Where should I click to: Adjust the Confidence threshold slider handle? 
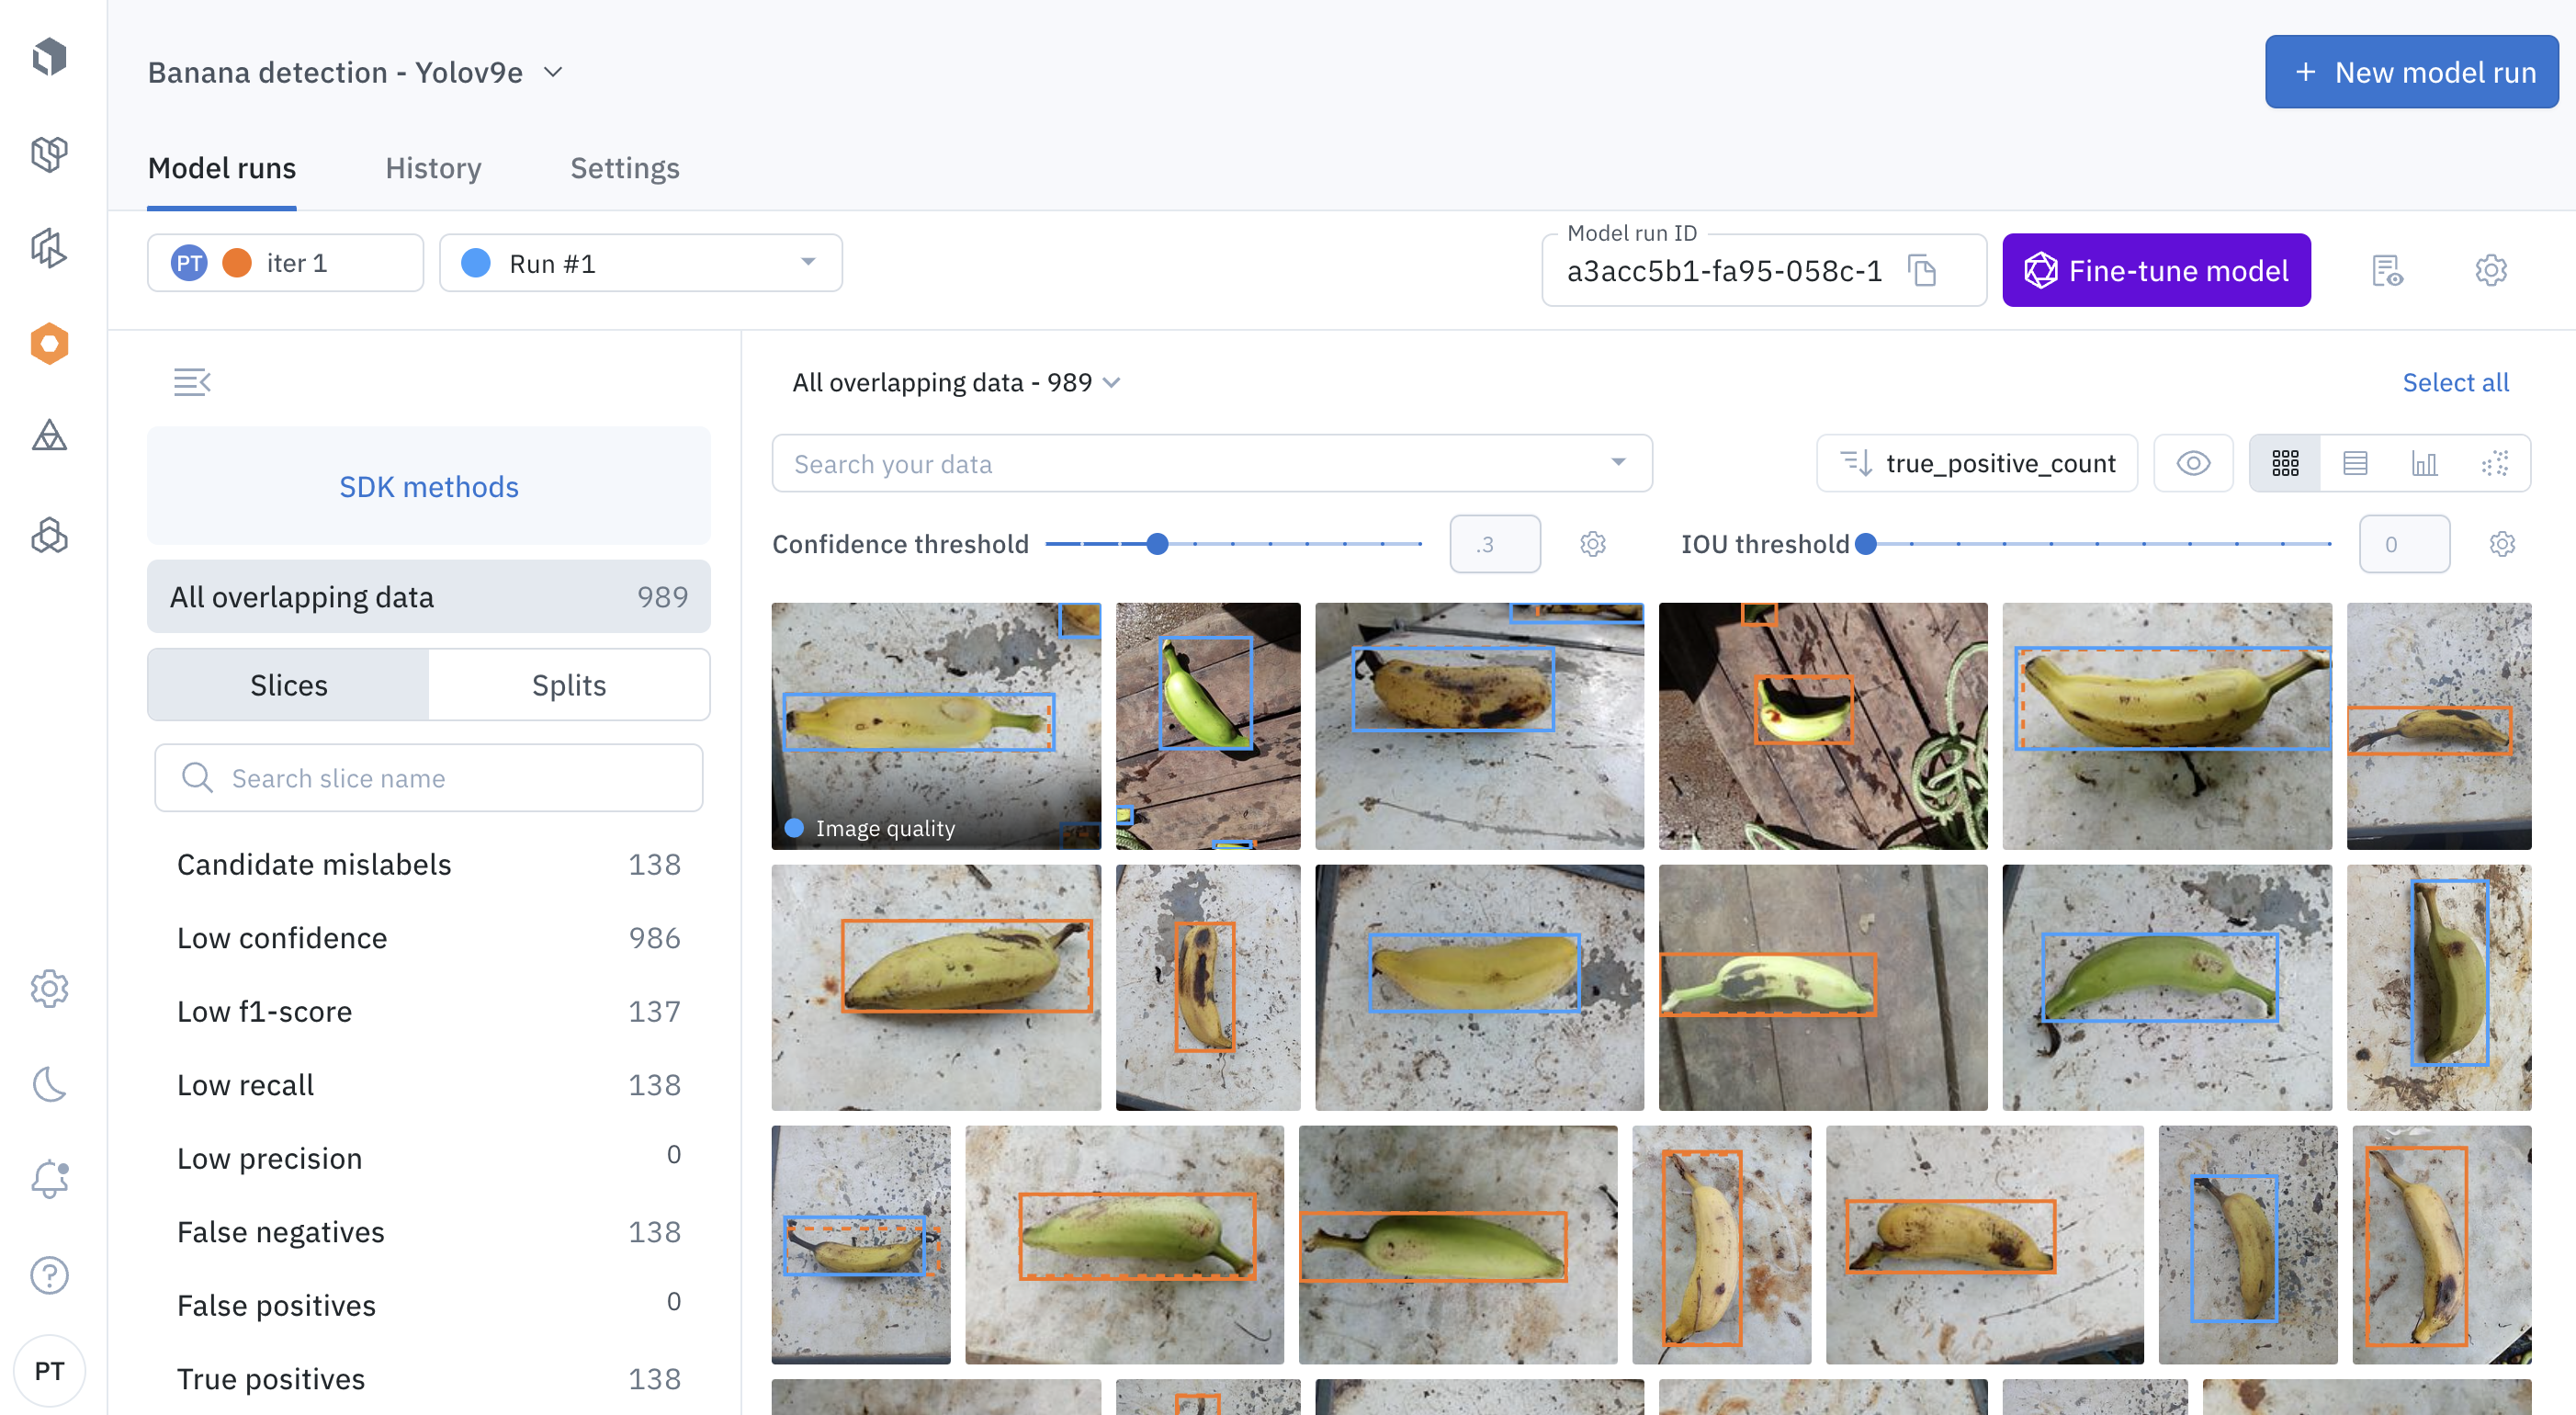[1157, 544]
